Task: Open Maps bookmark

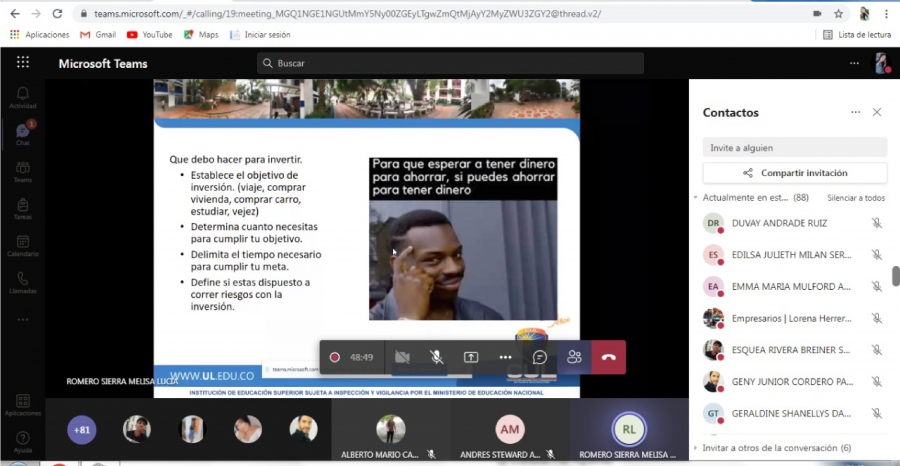Action: tap(201, 34)
